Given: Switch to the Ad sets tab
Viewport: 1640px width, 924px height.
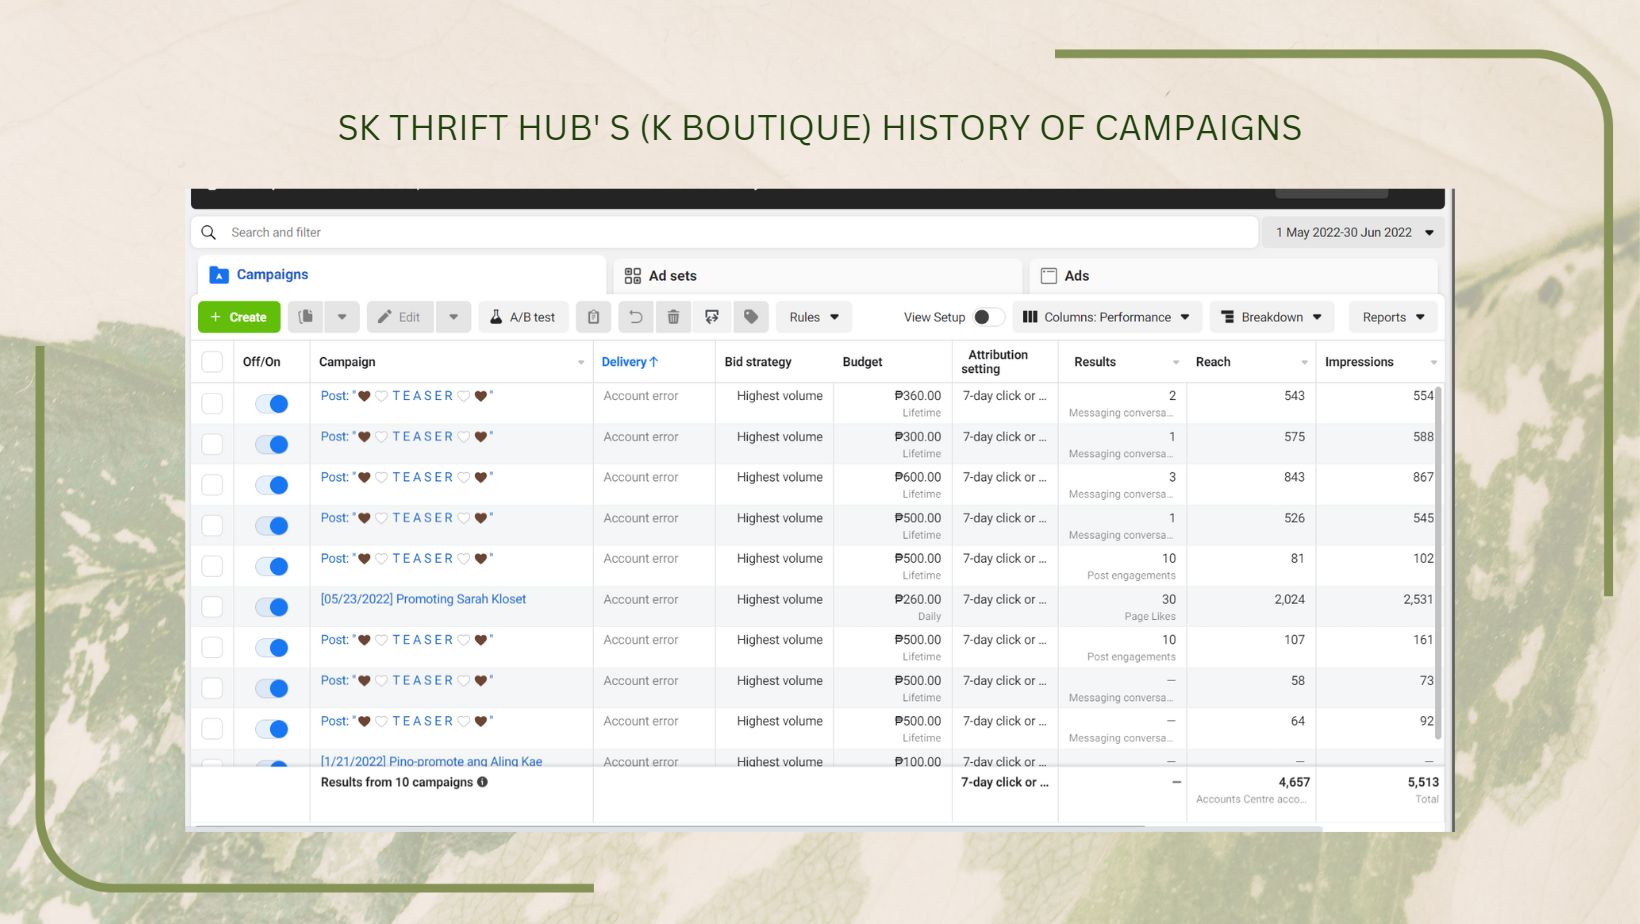Looking at the screenshot, I should point(817,275).
